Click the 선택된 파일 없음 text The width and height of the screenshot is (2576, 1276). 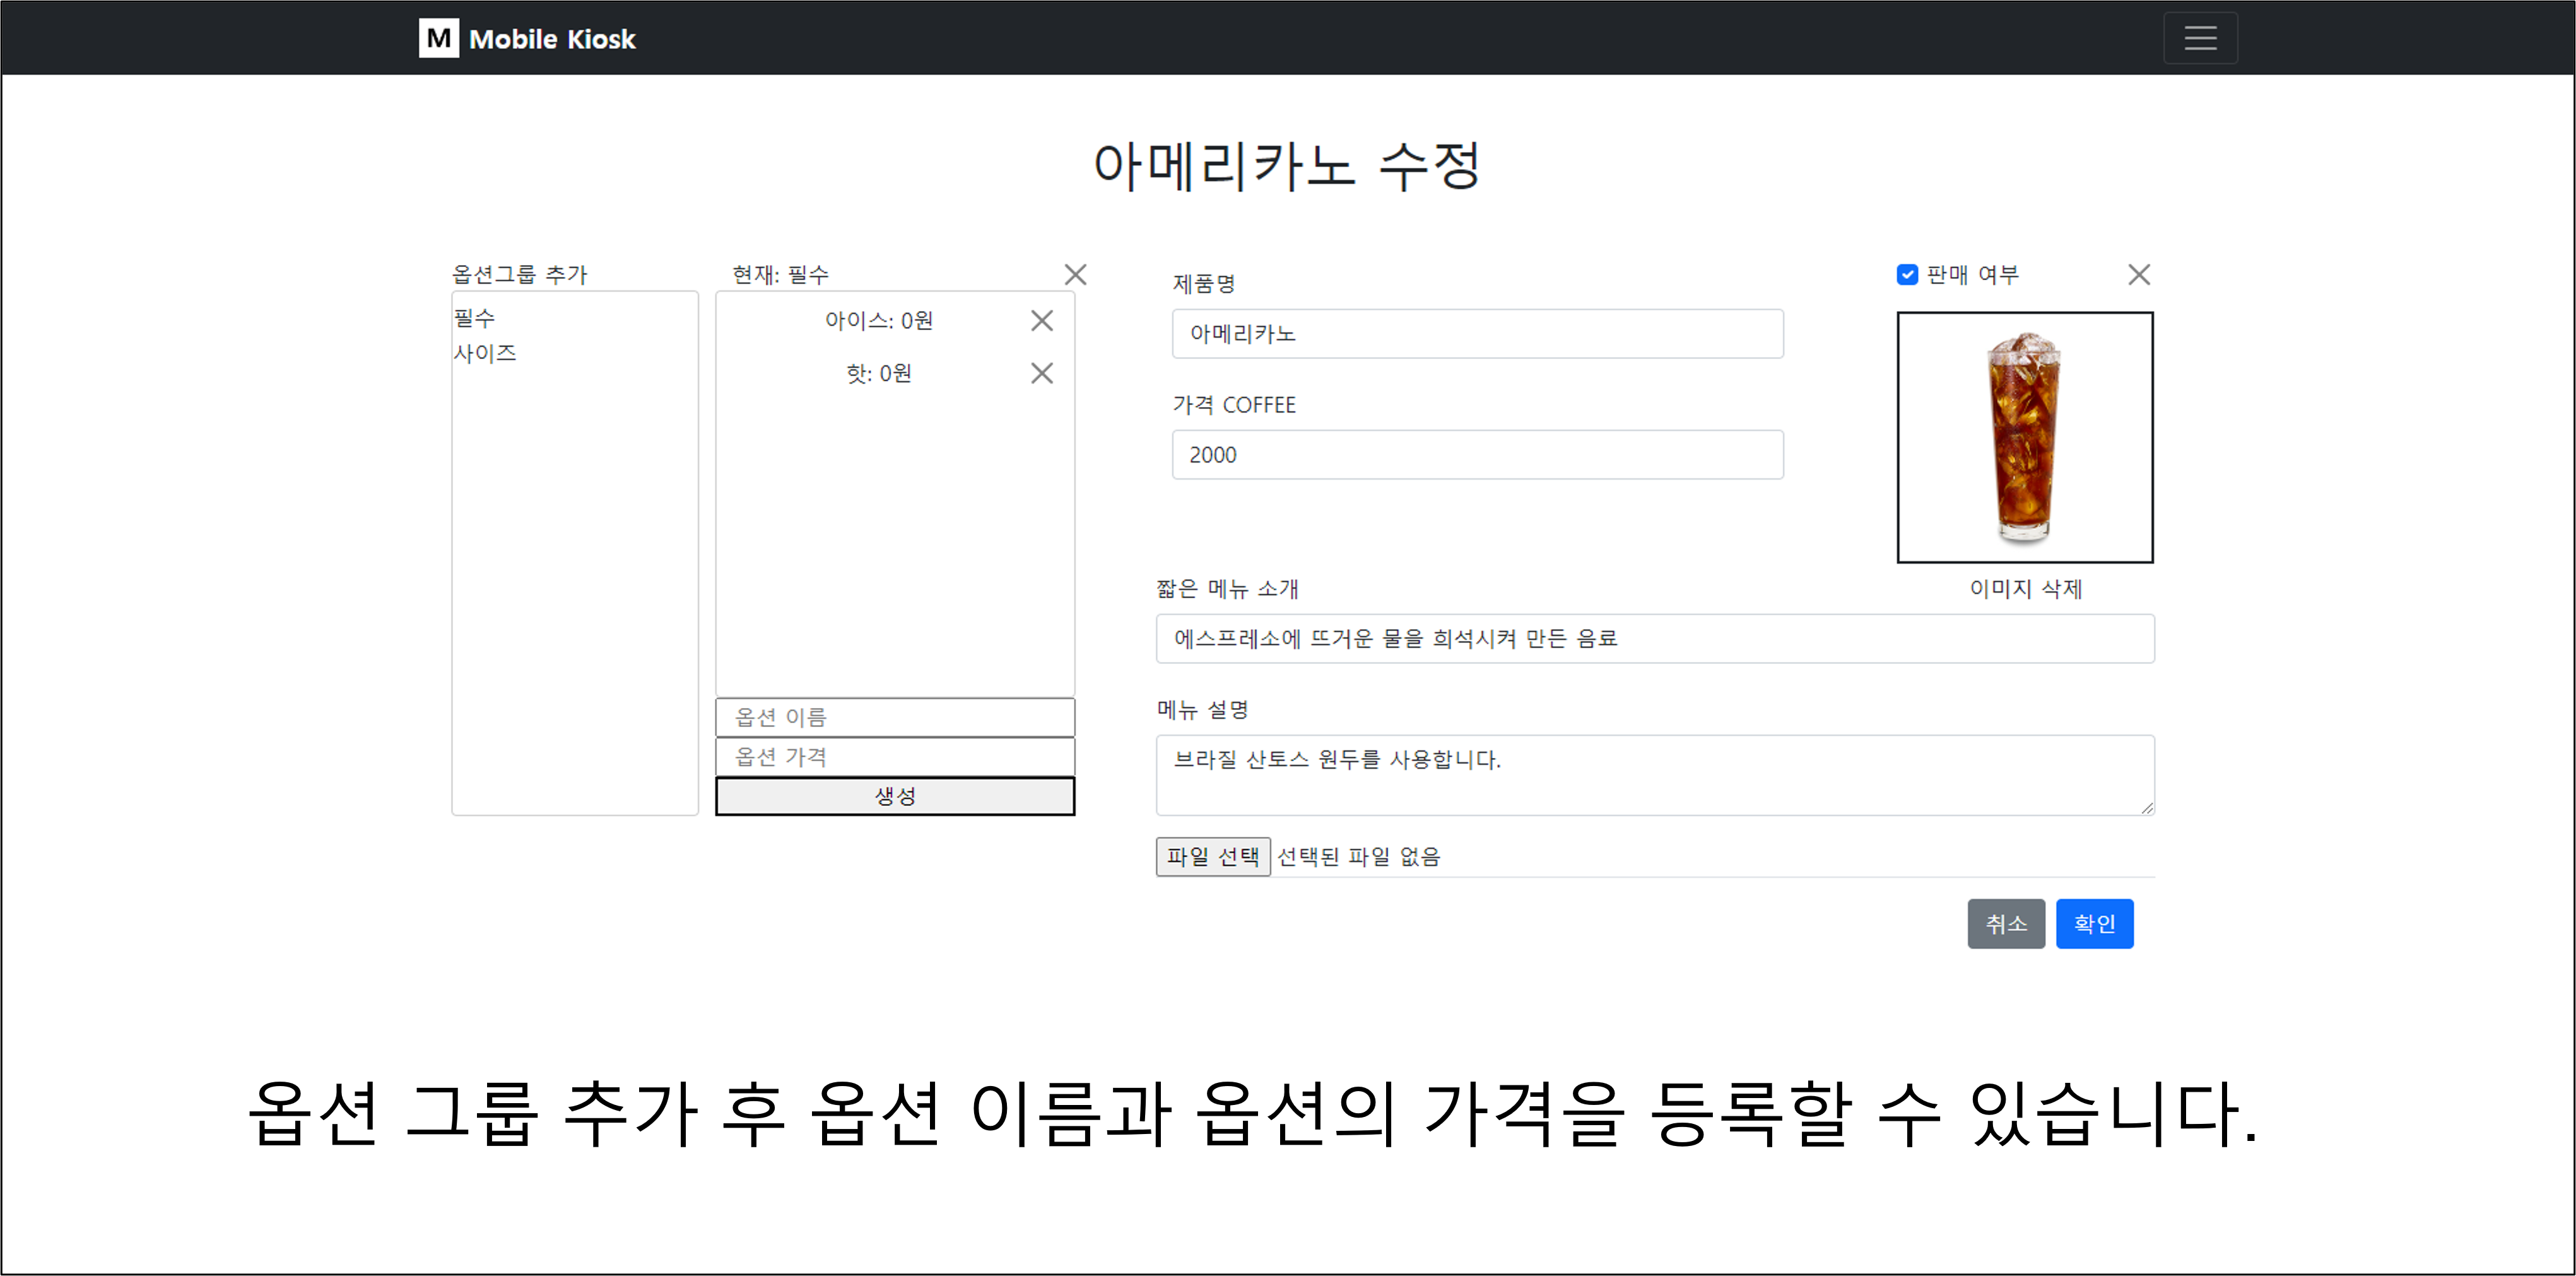[1359, 857]
